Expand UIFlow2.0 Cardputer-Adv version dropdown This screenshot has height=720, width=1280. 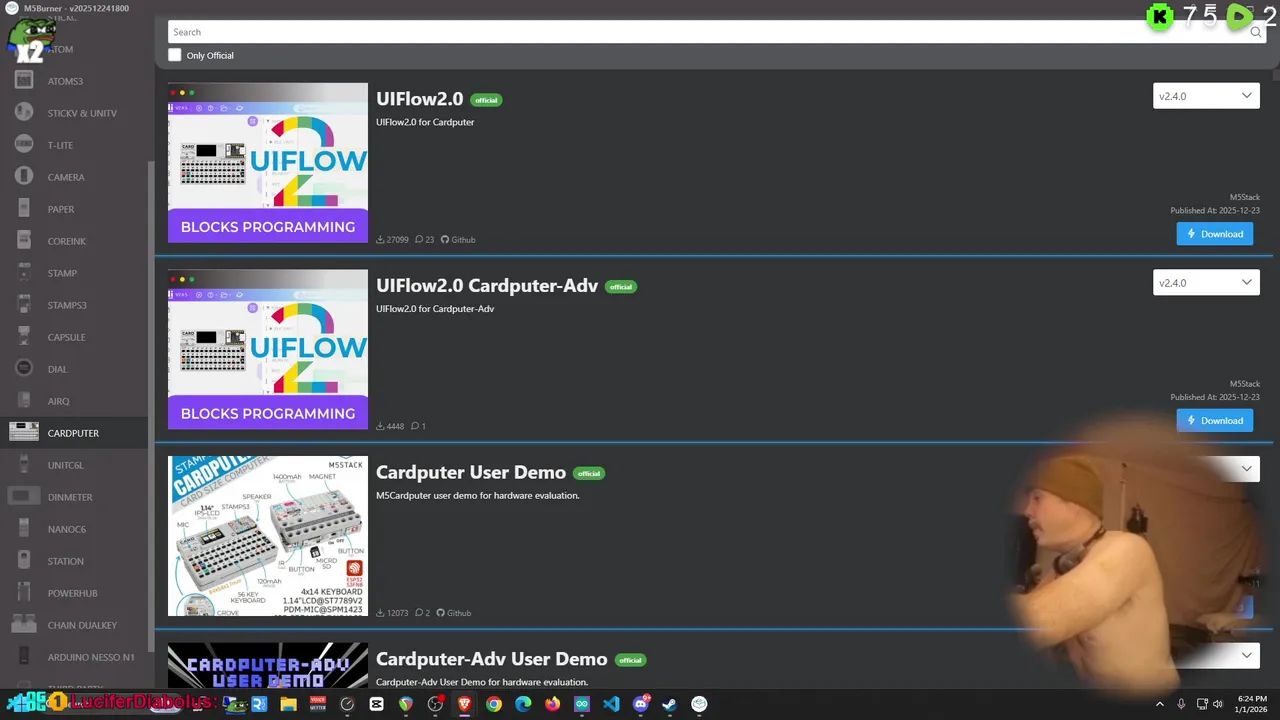[1206, 283]
